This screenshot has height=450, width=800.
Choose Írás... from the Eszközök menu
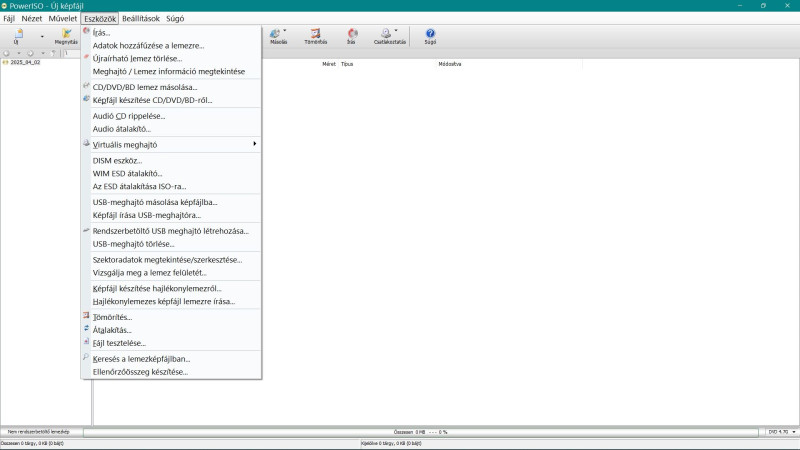coord(171,33)
